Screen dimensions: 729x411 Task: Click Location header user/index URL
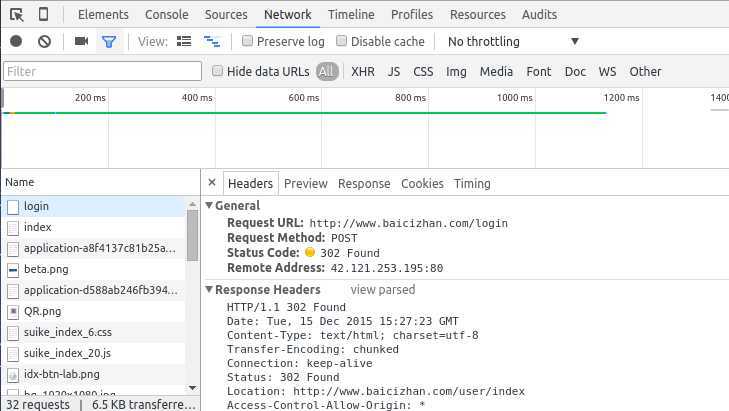(x=409, y=391)
